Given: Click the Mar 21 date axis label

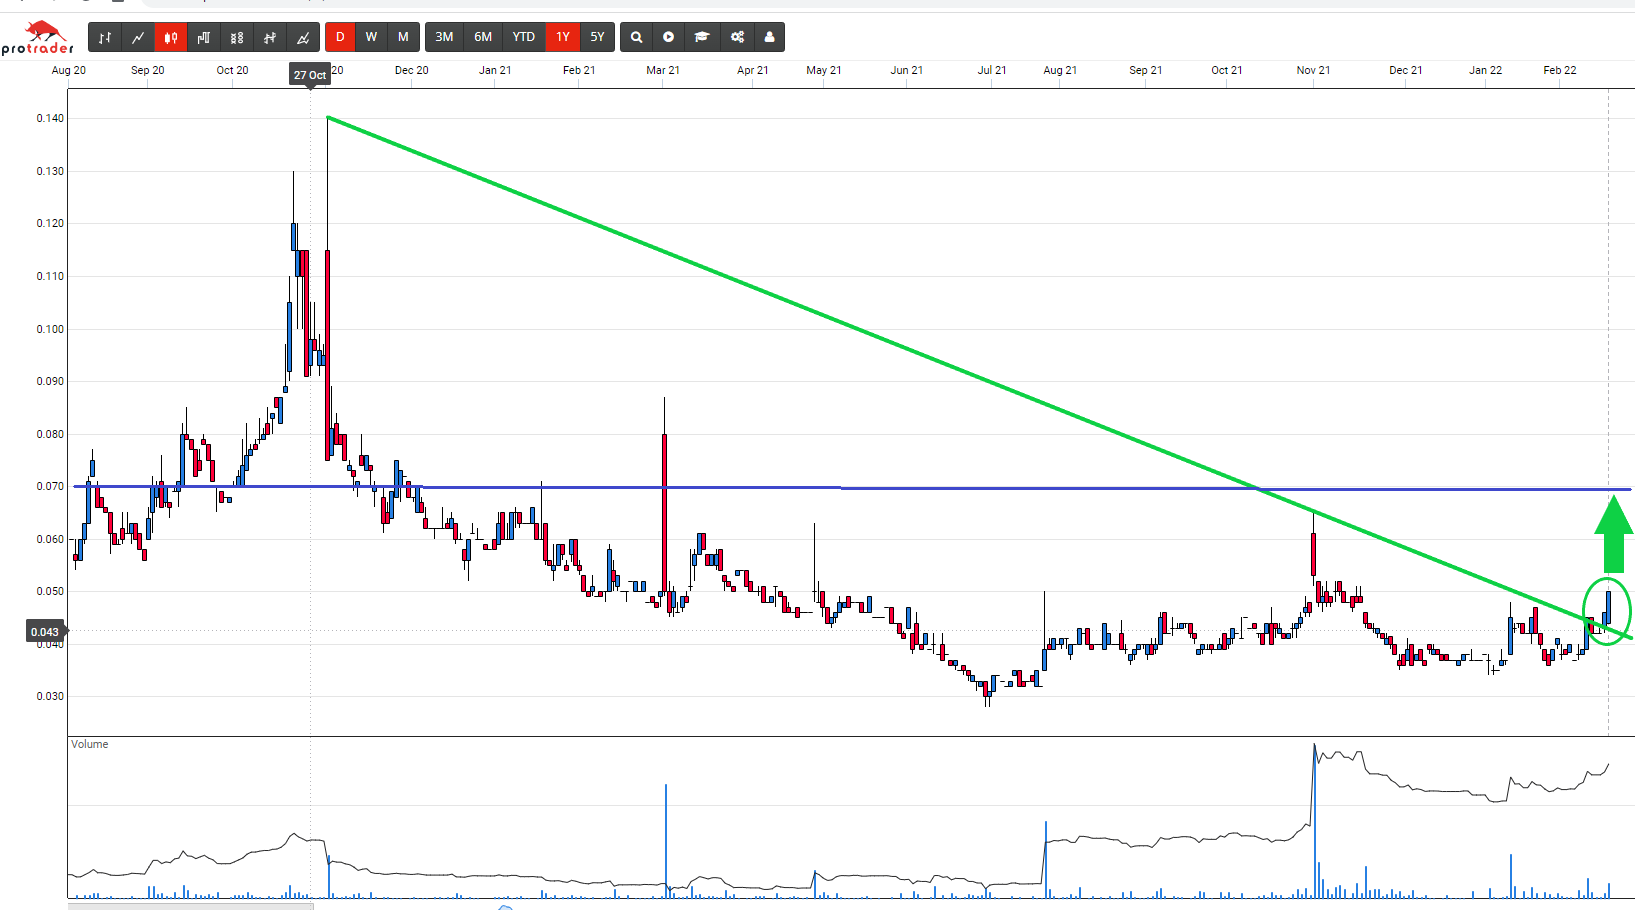Looking at the screenshot, I should [663, 70].
